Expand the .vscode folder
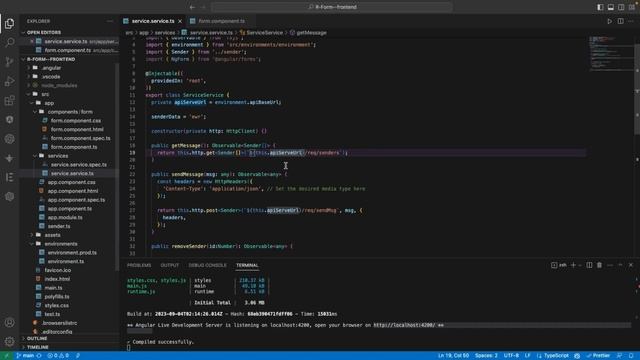This screenshot has width=640, height=360. click(x=51, y=77)
